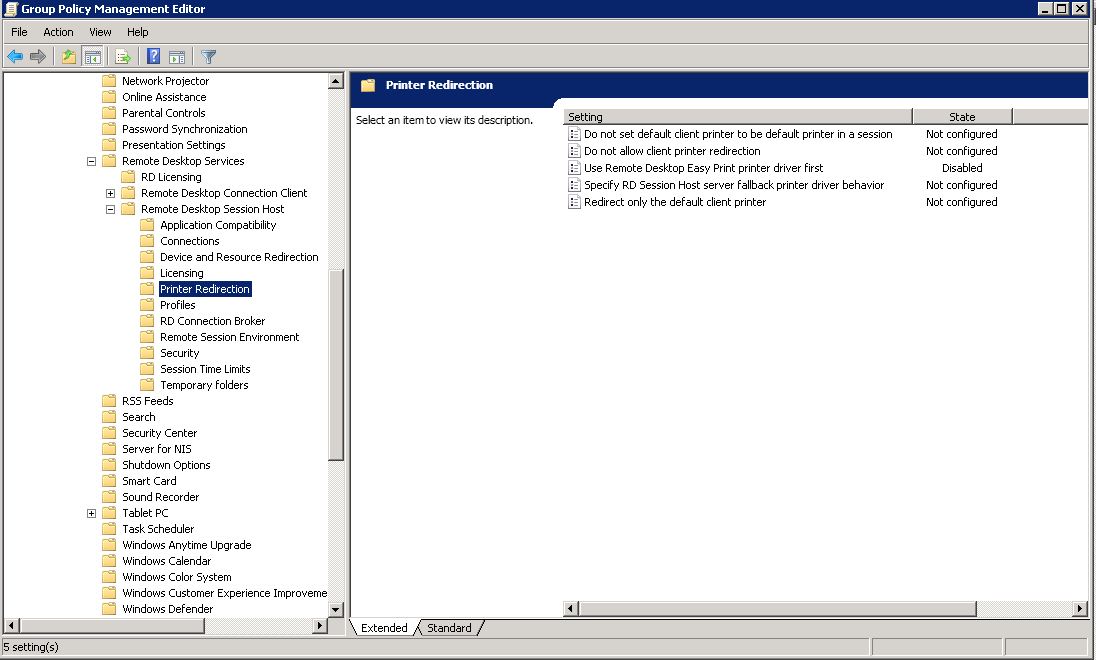Click policy icon beside Specify RD Session Host fallback
The width and height of the screenshot is (1096, 660).
575,185
